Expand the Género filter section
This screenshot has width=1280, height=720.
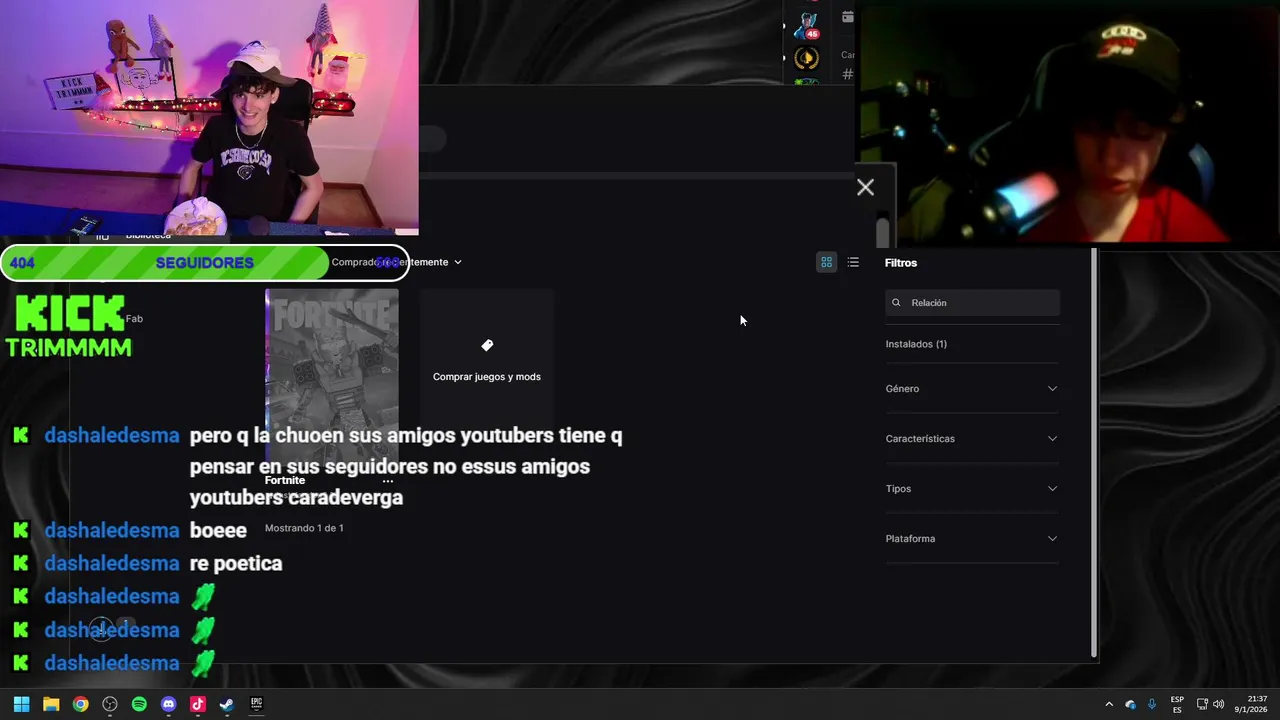click(x=972, y=388)
